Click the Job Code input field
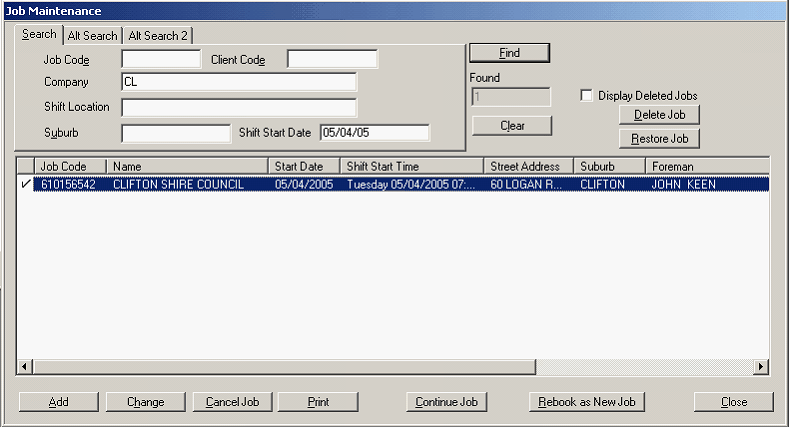The height and width of the screenshot is (428, 790). click(x=161, y=60)
